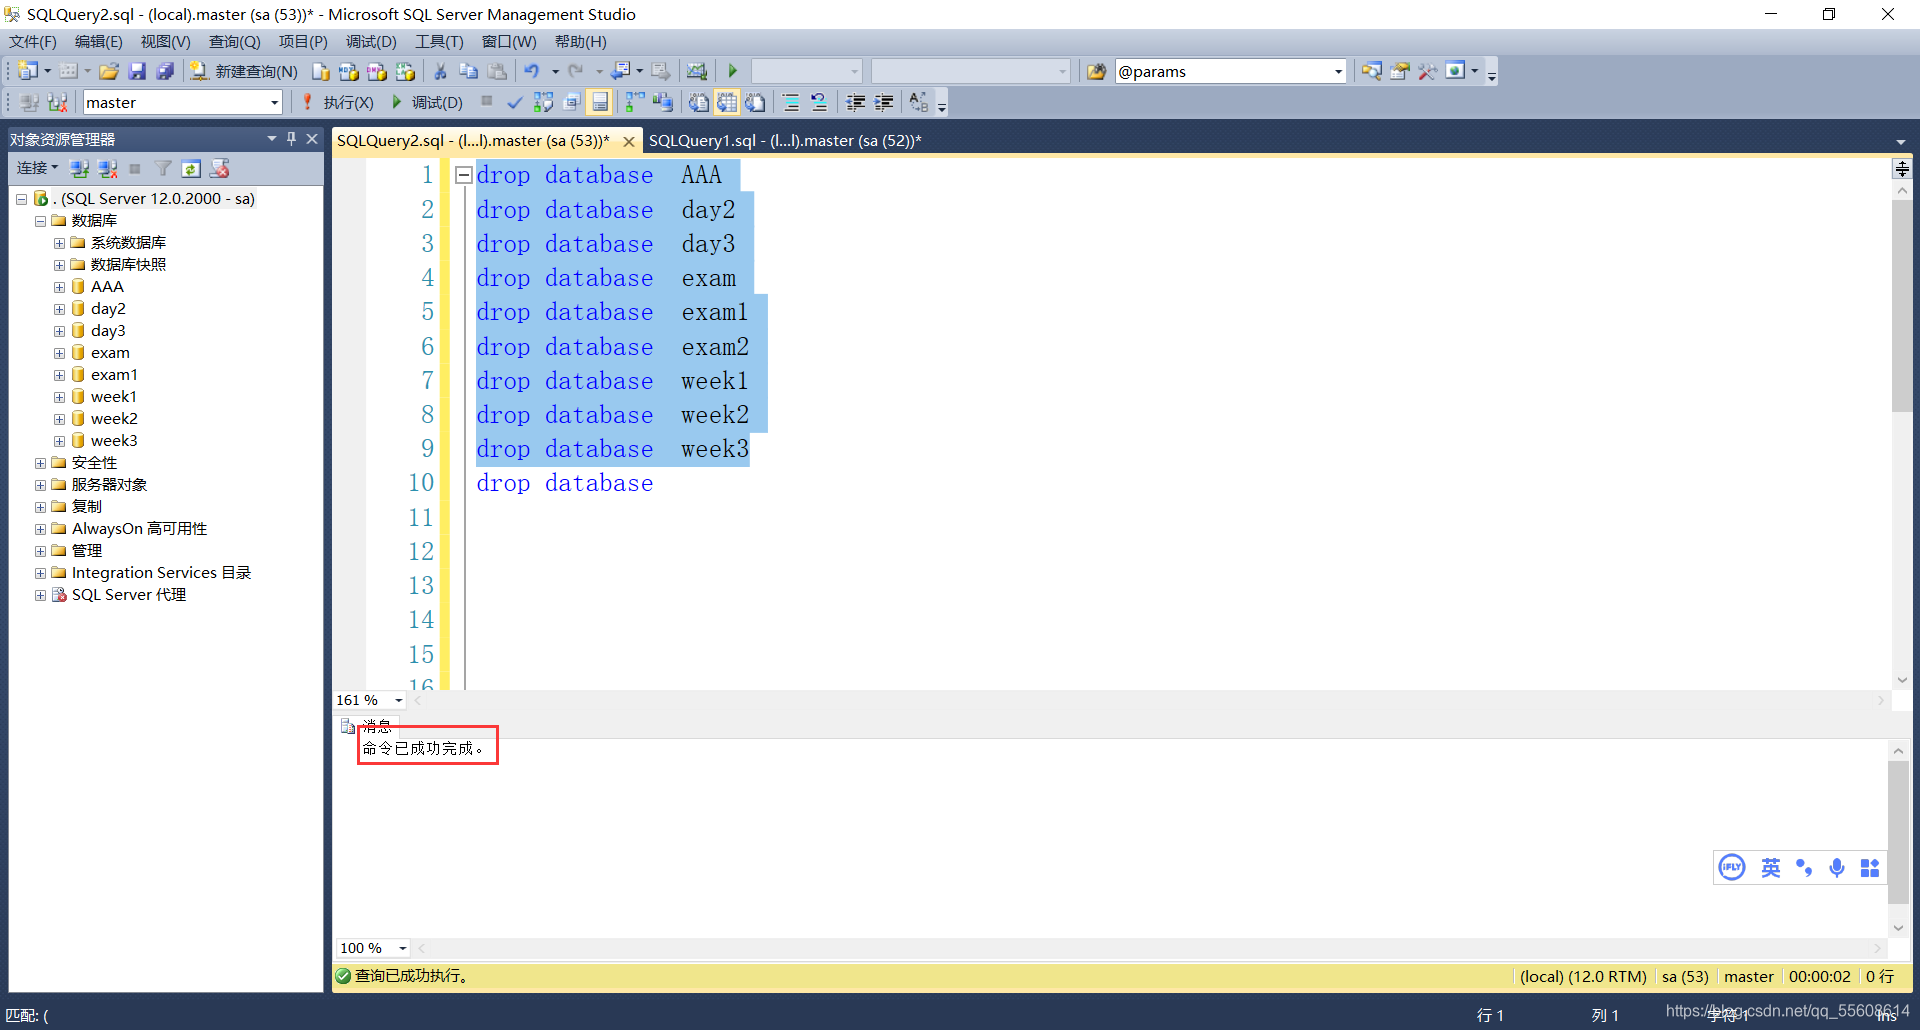Select the day2 database in tree

click(x=107, y=309)
